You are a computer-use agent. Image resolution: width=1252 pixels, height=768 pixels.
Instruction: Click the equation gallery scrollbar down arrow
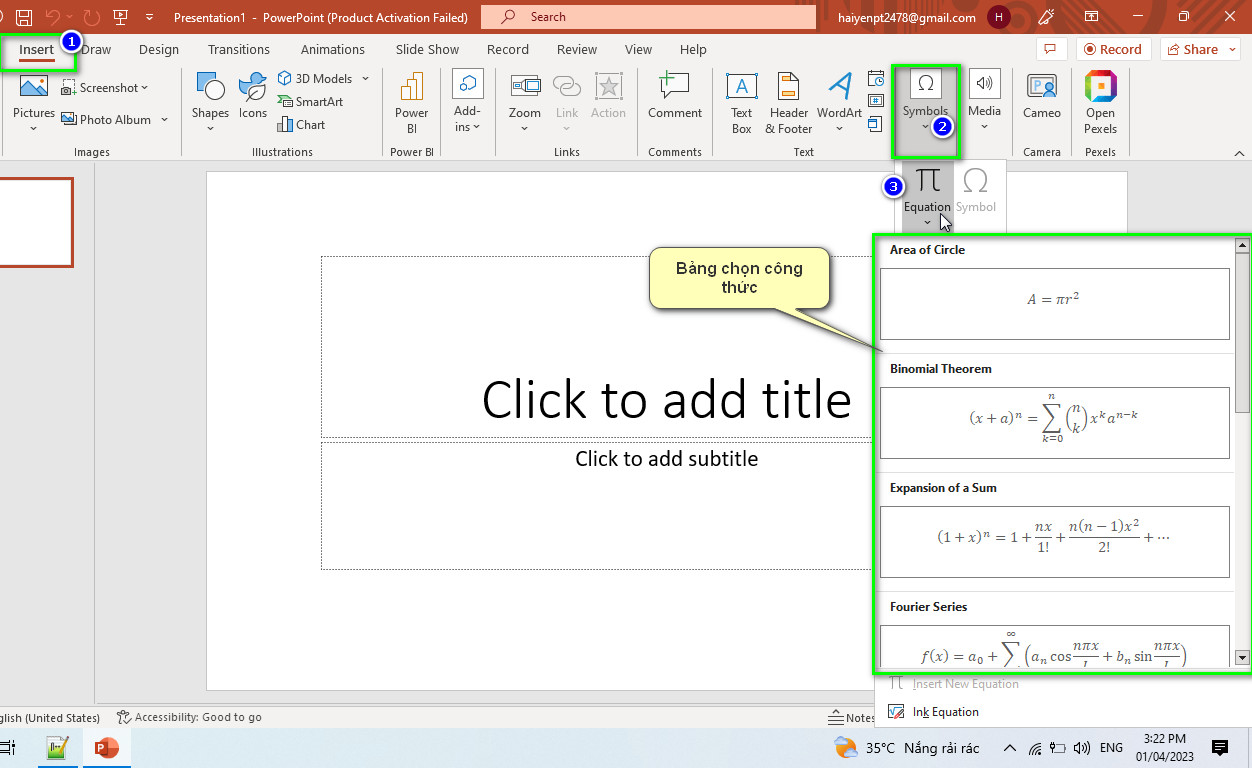1243,657
